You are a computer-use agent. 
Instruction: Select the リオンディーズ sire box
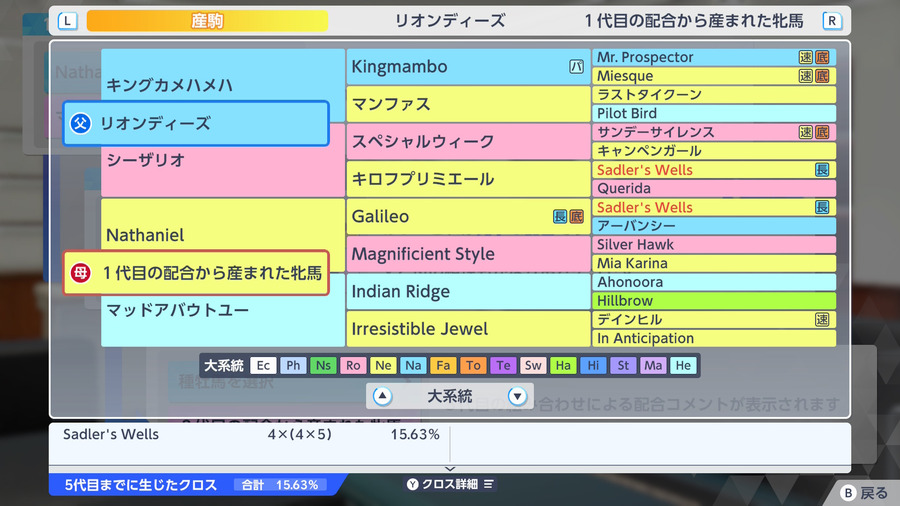tap(196, 123)
